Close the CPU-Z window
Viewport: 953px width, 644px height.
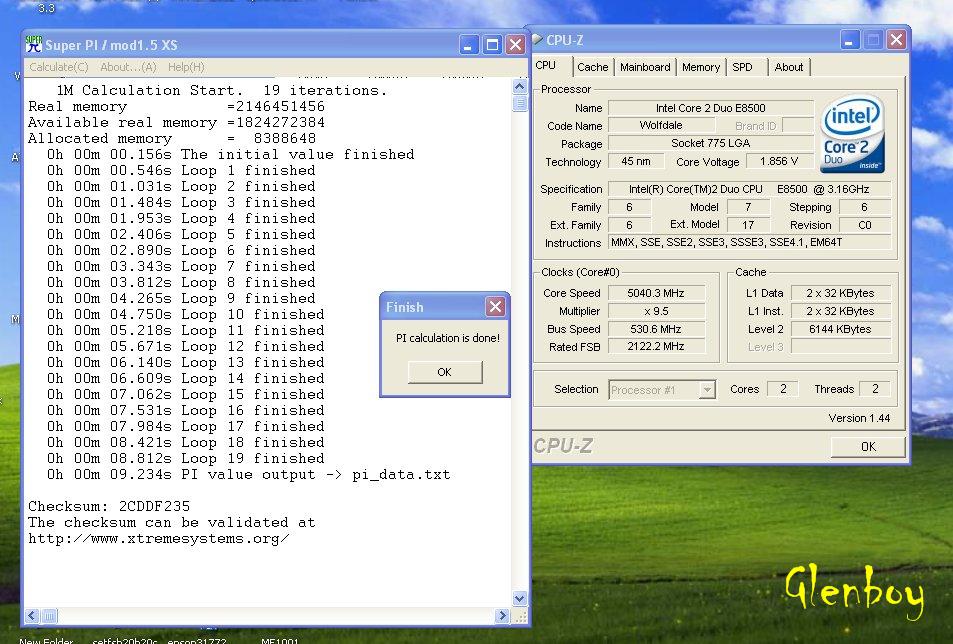(896, 40)
